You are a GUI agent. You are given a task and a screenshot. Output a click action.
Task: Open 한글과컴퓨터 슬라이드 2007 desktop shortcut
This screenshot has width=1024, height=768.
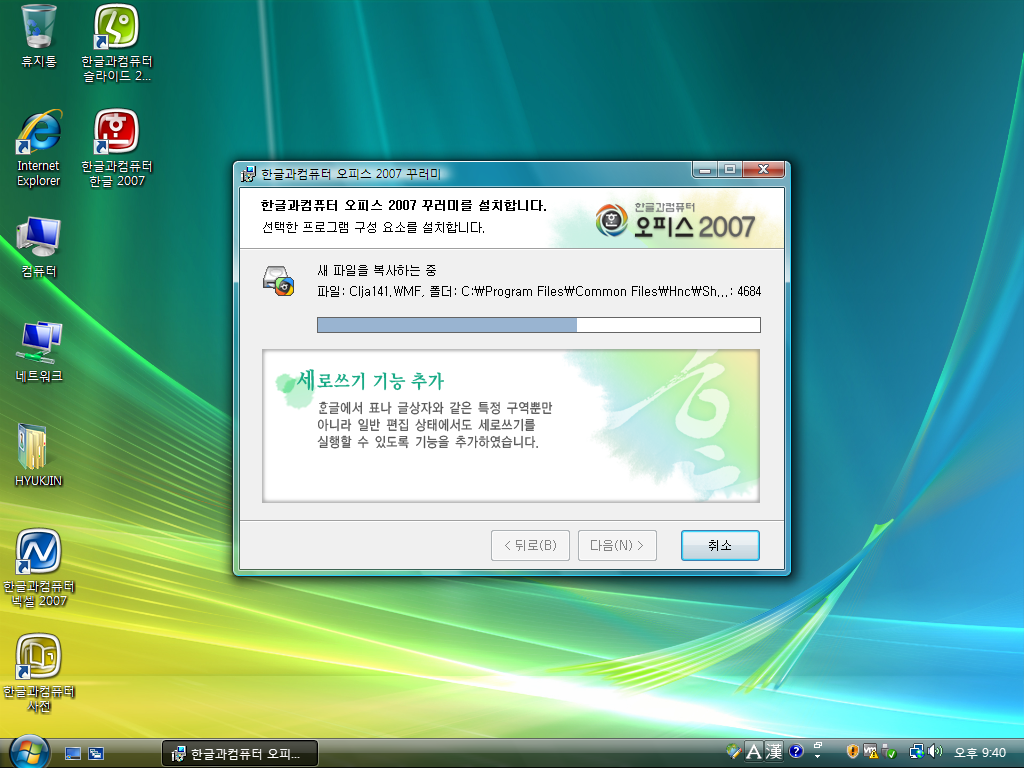(116, 43)
